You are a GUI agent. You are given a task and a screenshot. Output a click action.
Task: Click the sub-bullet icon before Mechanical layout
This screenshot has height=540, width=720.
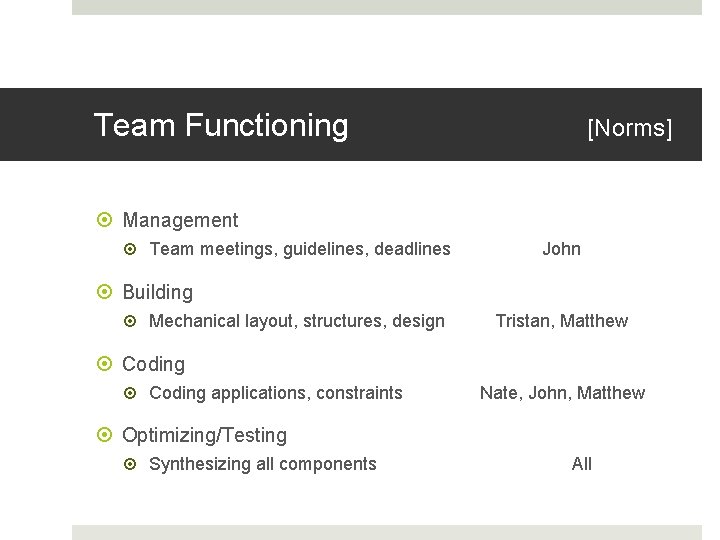(135, 321)
